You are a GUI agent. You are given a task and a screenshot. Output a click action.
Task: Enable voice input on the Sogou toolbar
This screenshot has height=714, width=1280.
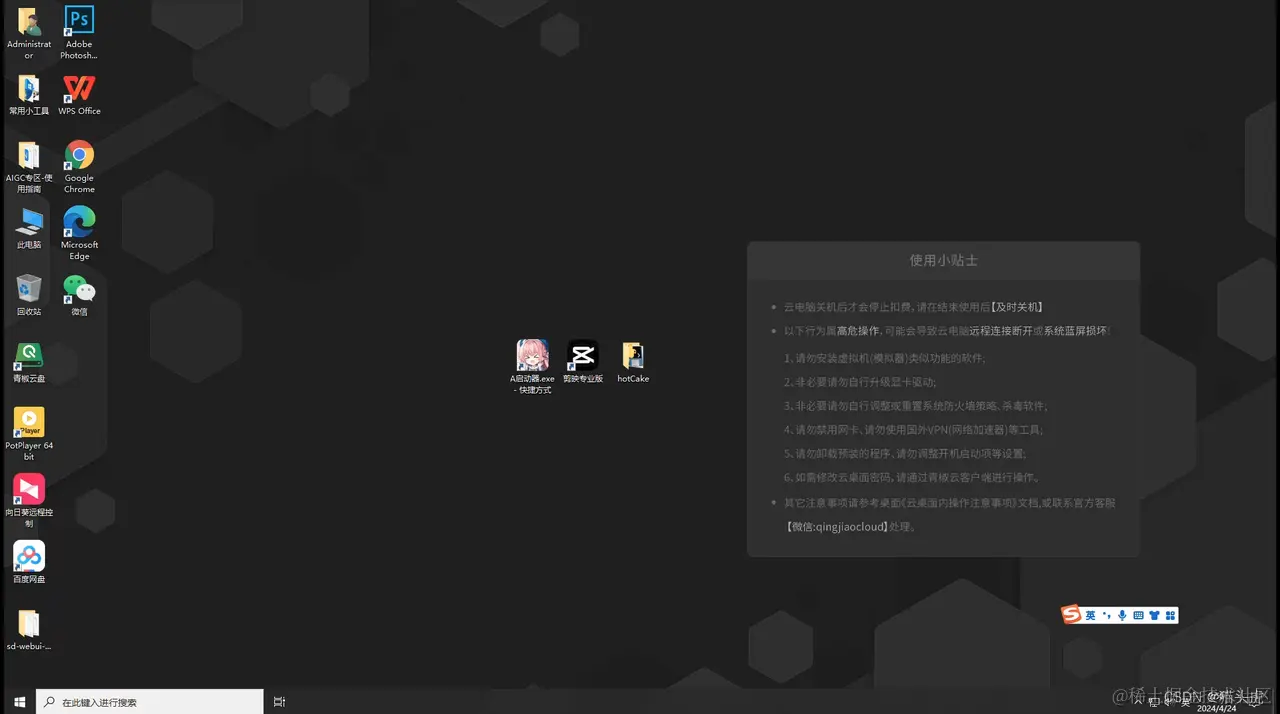pyautogui.click(x=1121, y=614)
